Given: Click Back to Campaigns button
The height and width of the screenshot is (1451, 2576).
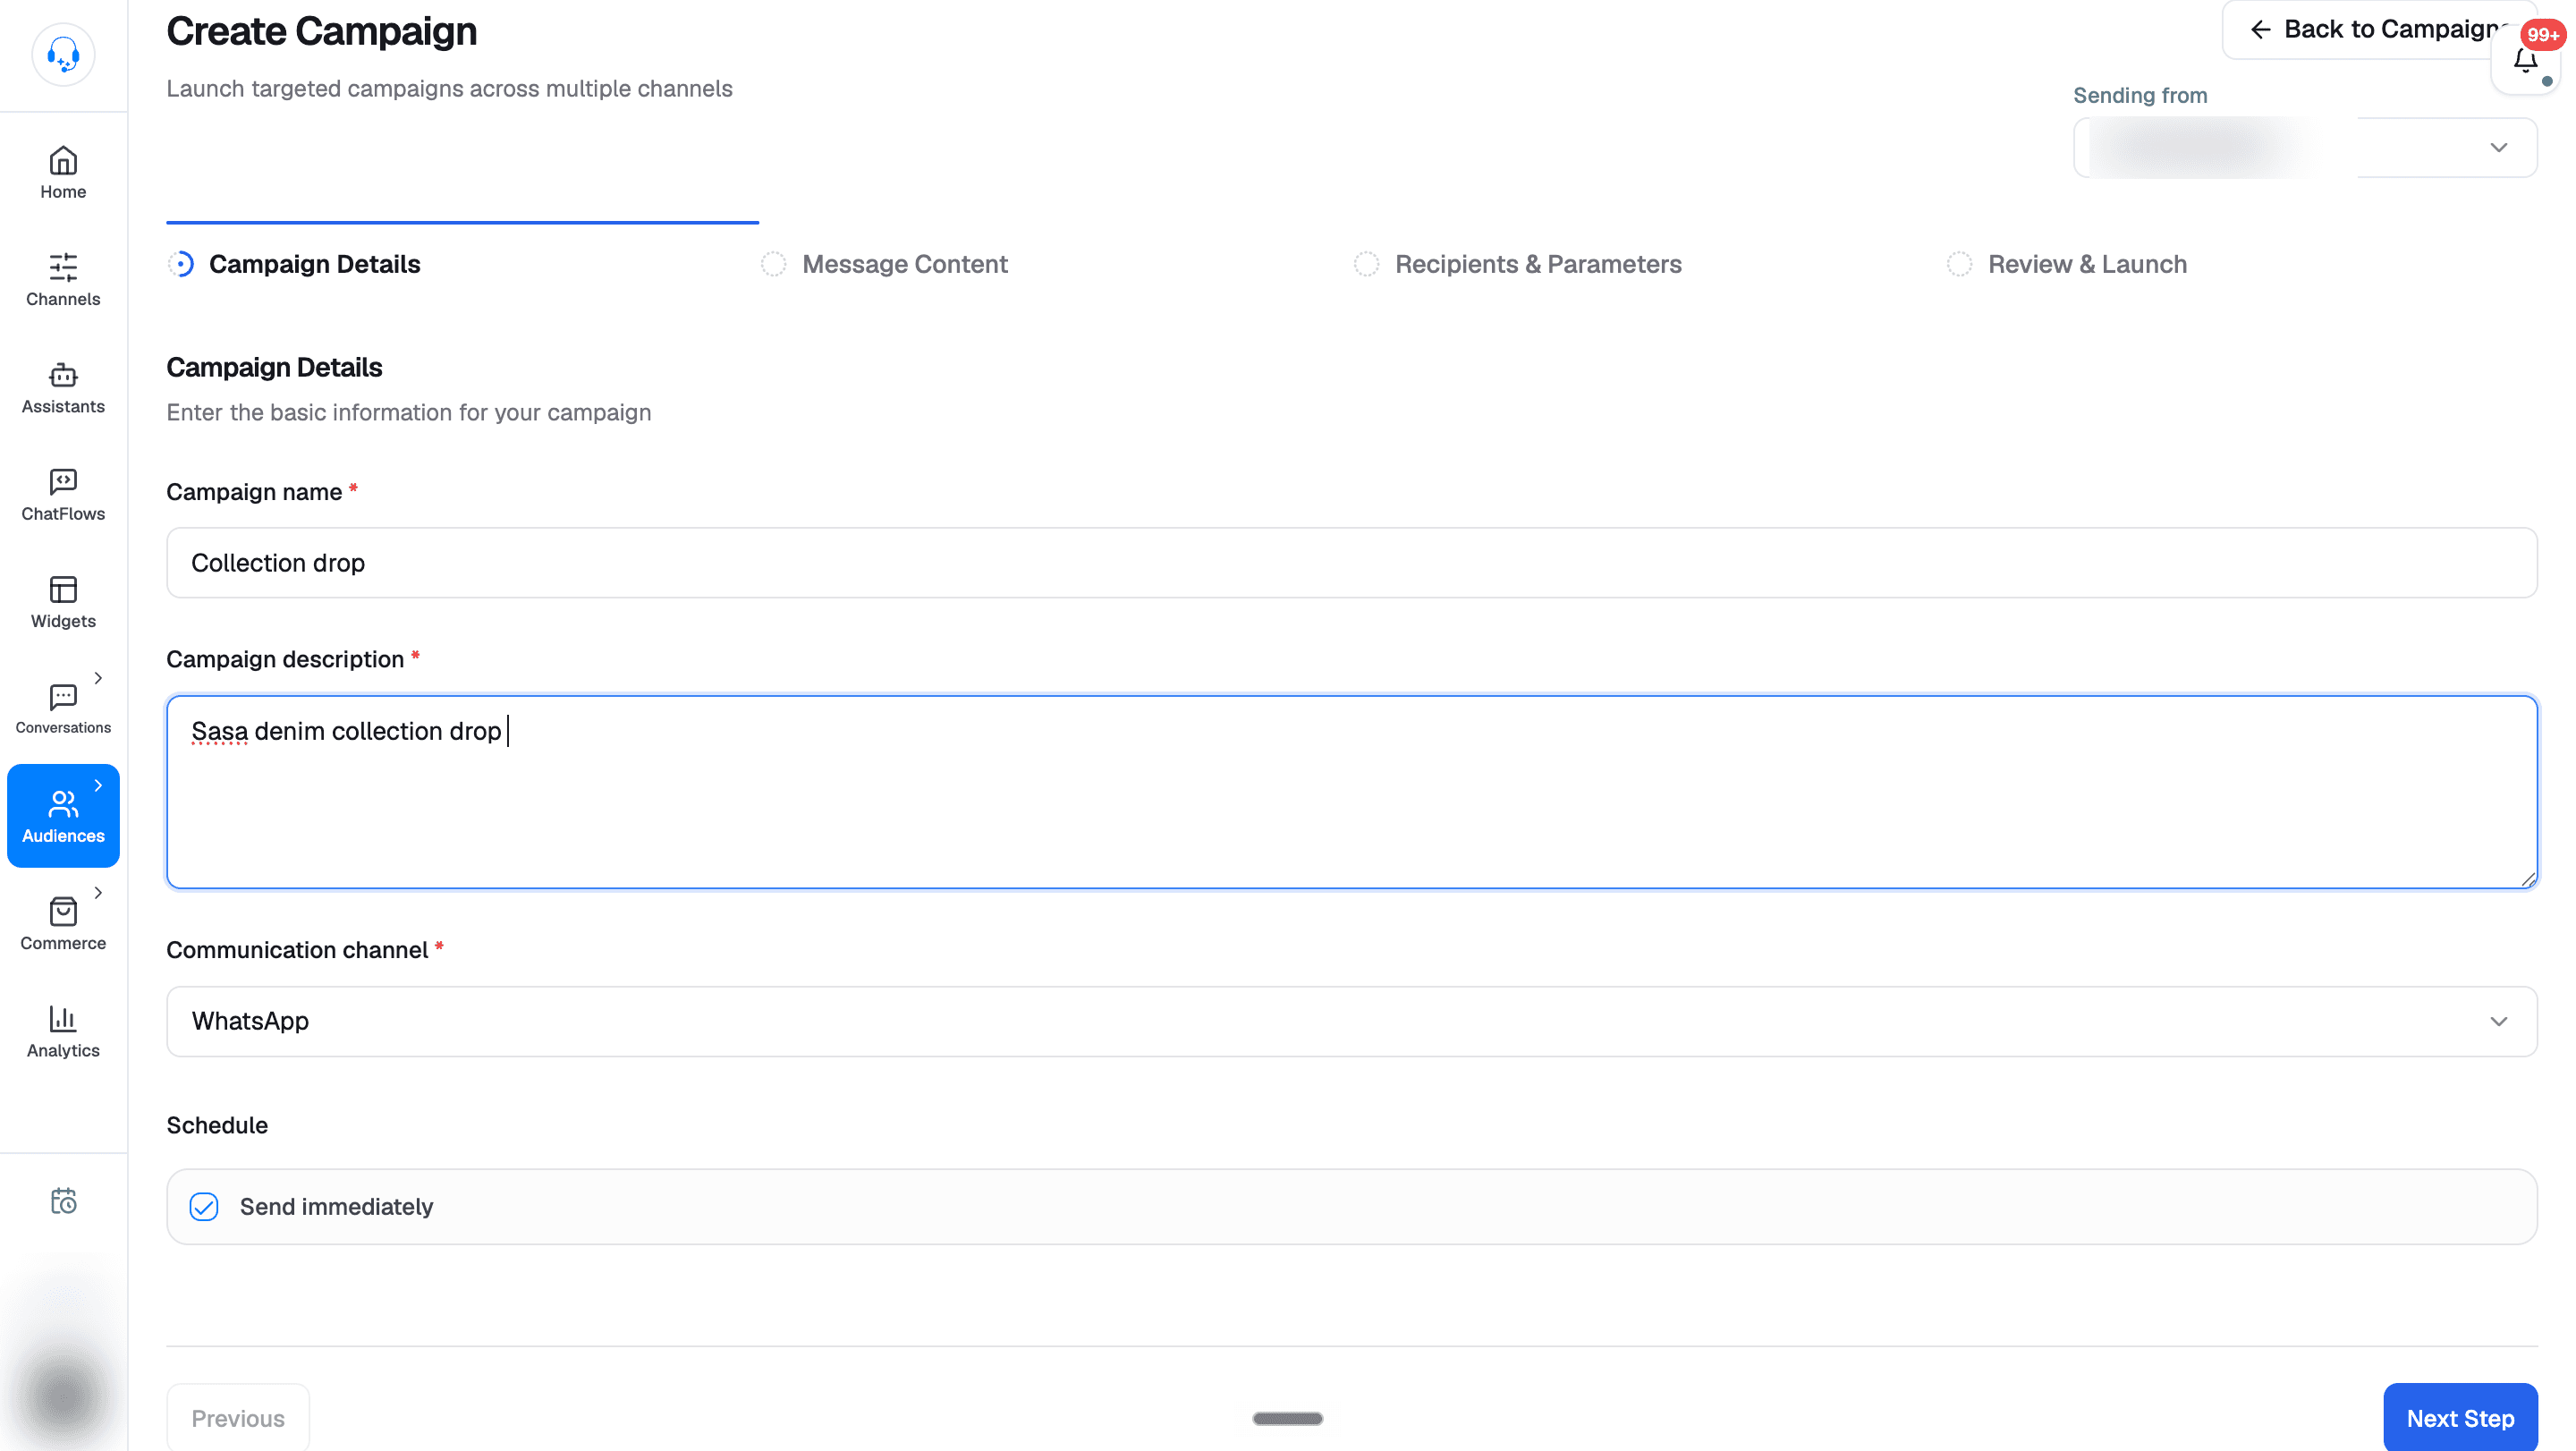Looking at the screenshot, I should [2380, 29].
